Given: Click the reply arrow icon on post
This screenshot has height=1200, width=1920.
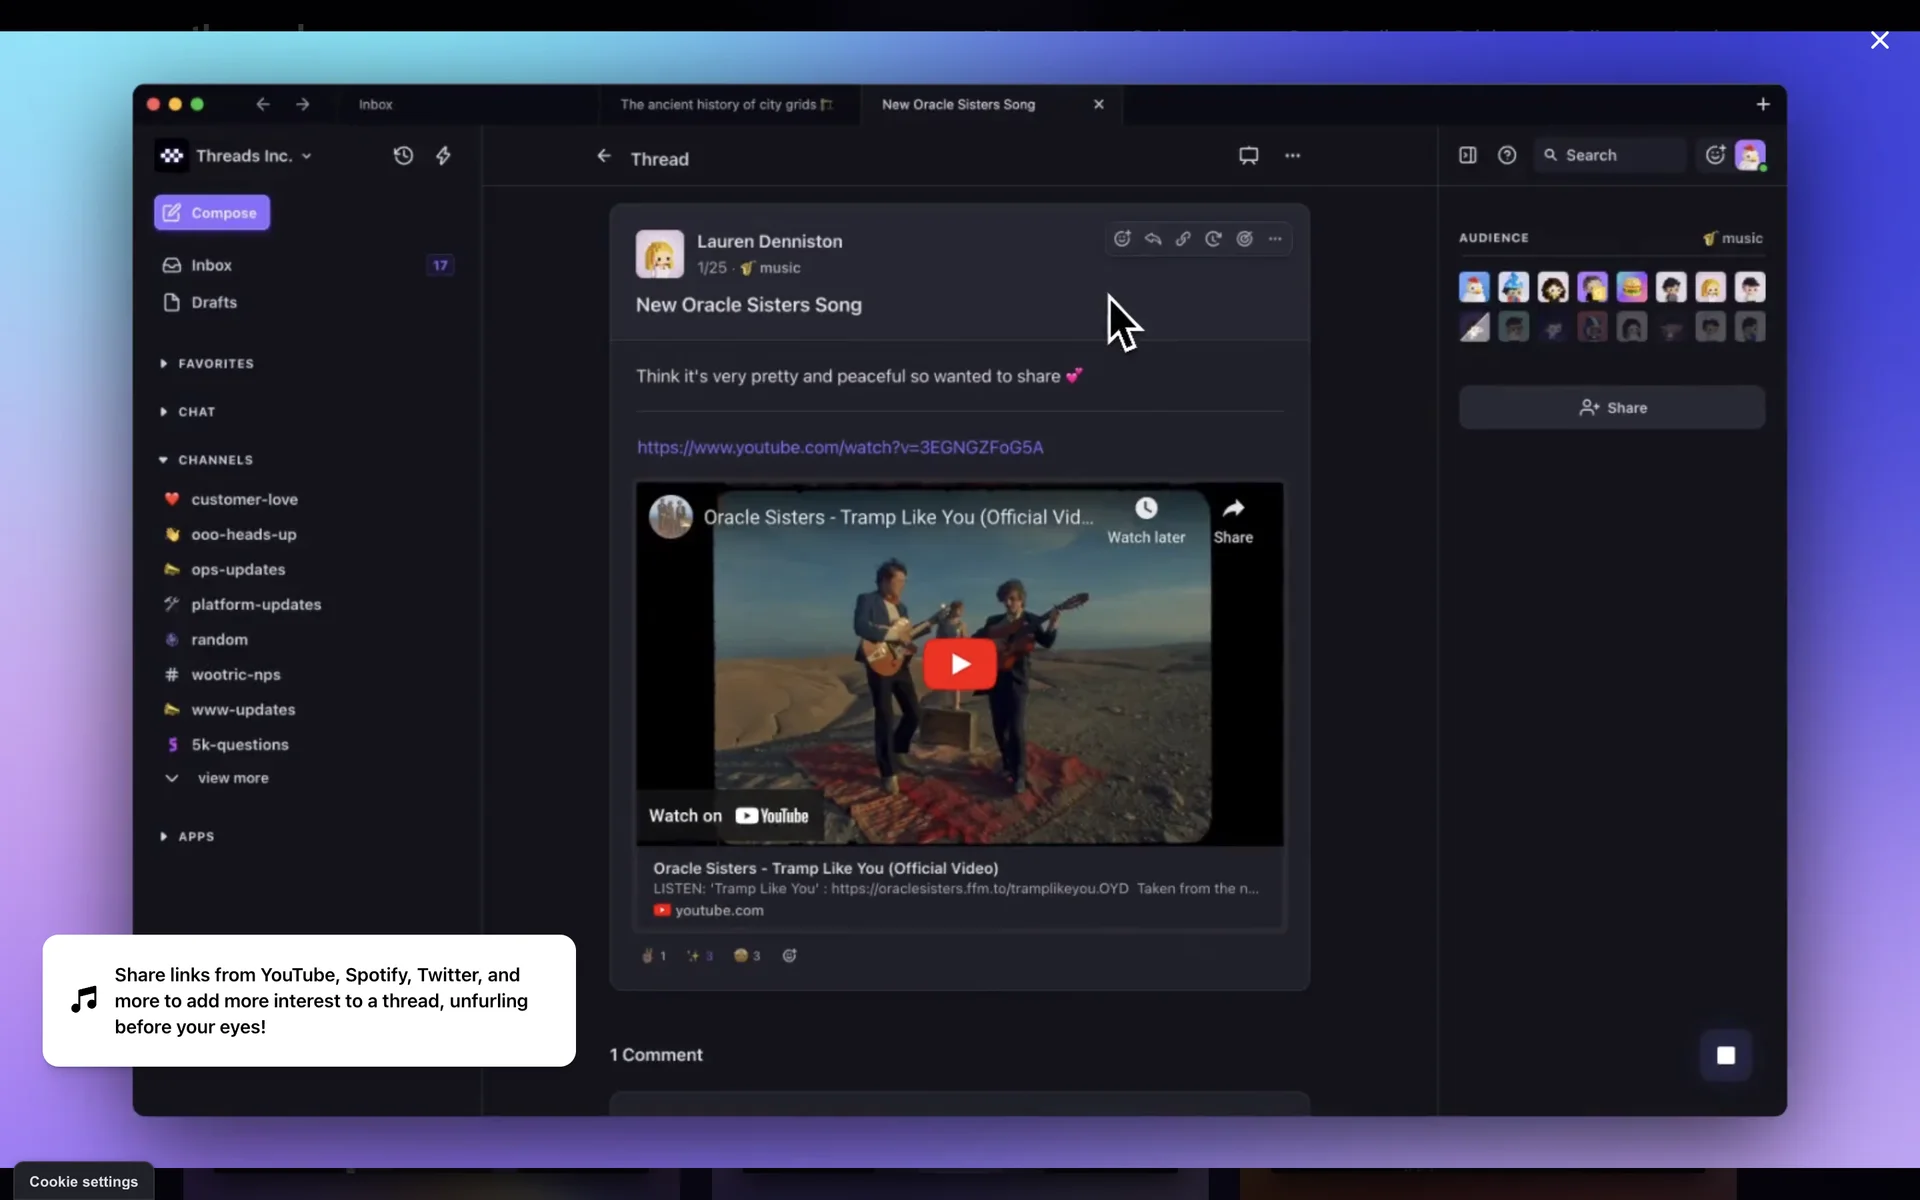Looking at the screenshot, I should 1153,239.
